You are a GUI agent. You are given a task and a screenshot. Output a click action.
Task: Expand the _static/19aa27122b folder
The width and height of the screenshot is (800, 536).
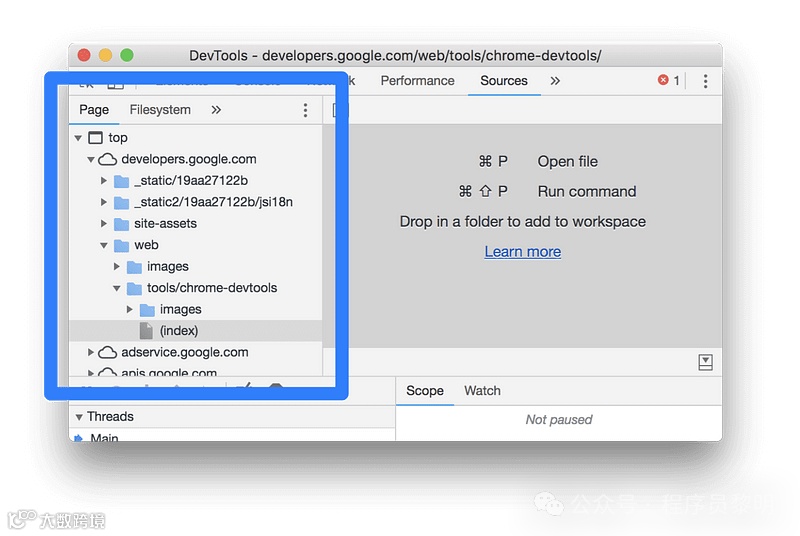click(104, 181)
